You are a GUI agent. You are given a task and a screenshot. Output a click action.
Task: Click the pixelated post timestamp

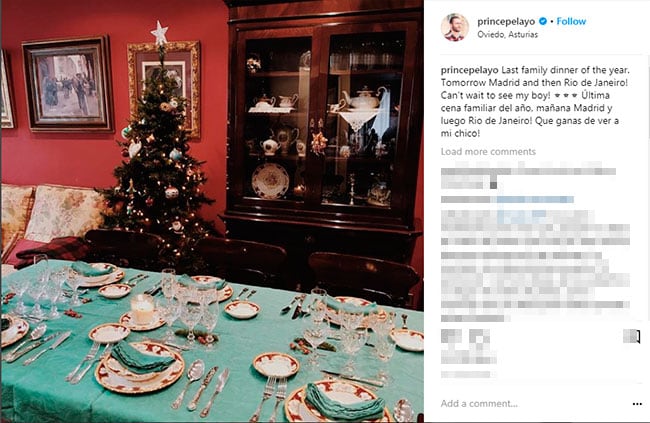(465, 374)
